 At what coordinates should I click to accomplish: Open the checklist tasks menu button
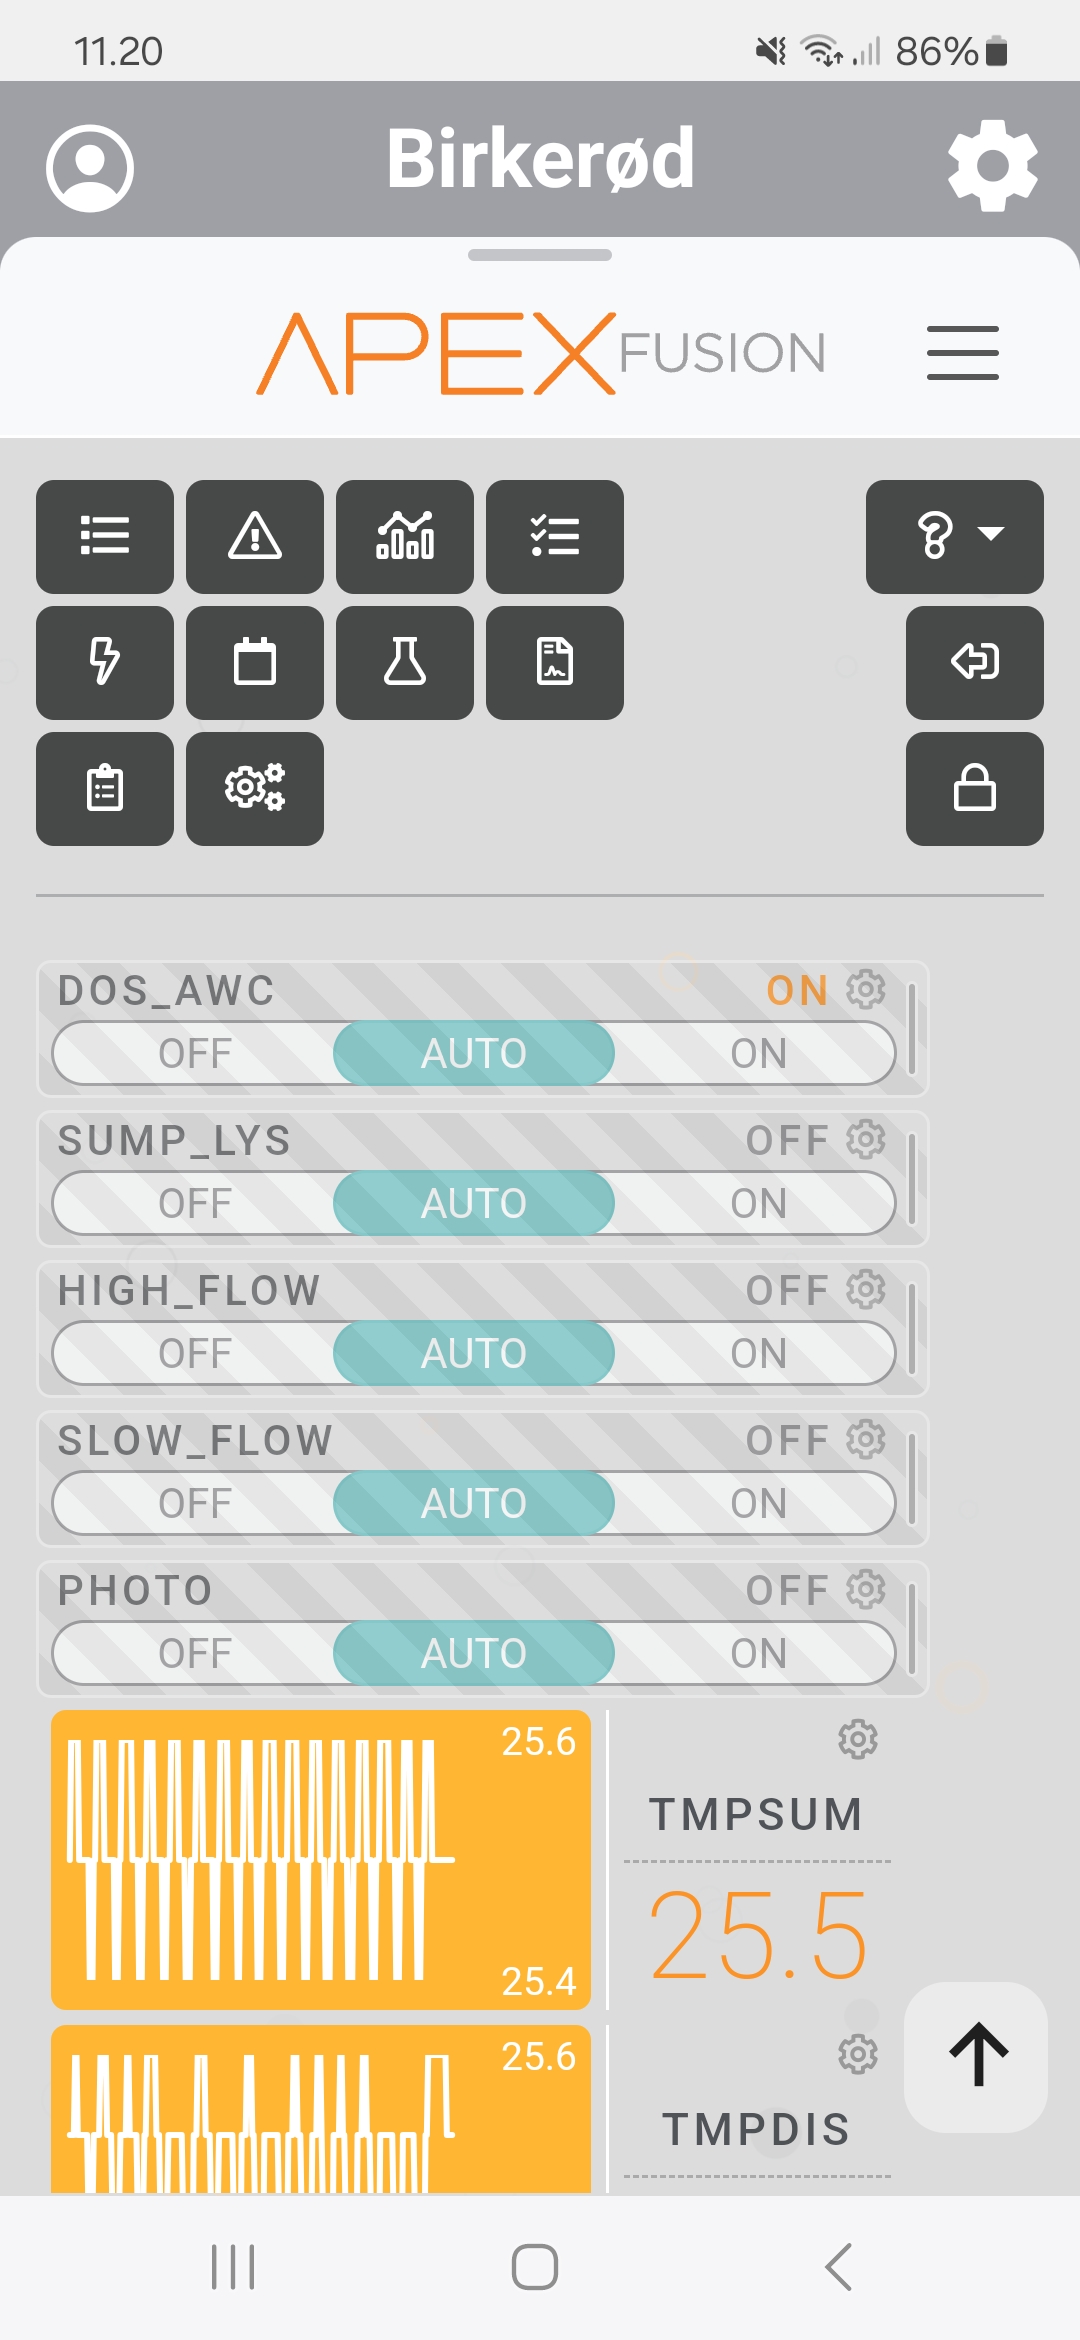555,536
